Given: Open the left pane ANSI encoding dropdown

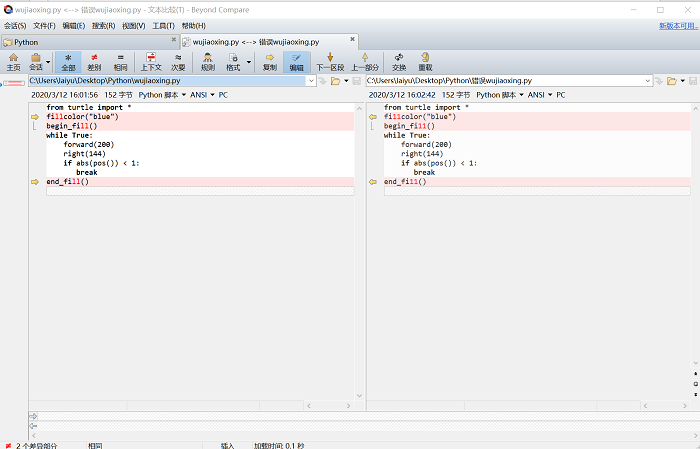Looking at the screenshot, I should point(200,95).
